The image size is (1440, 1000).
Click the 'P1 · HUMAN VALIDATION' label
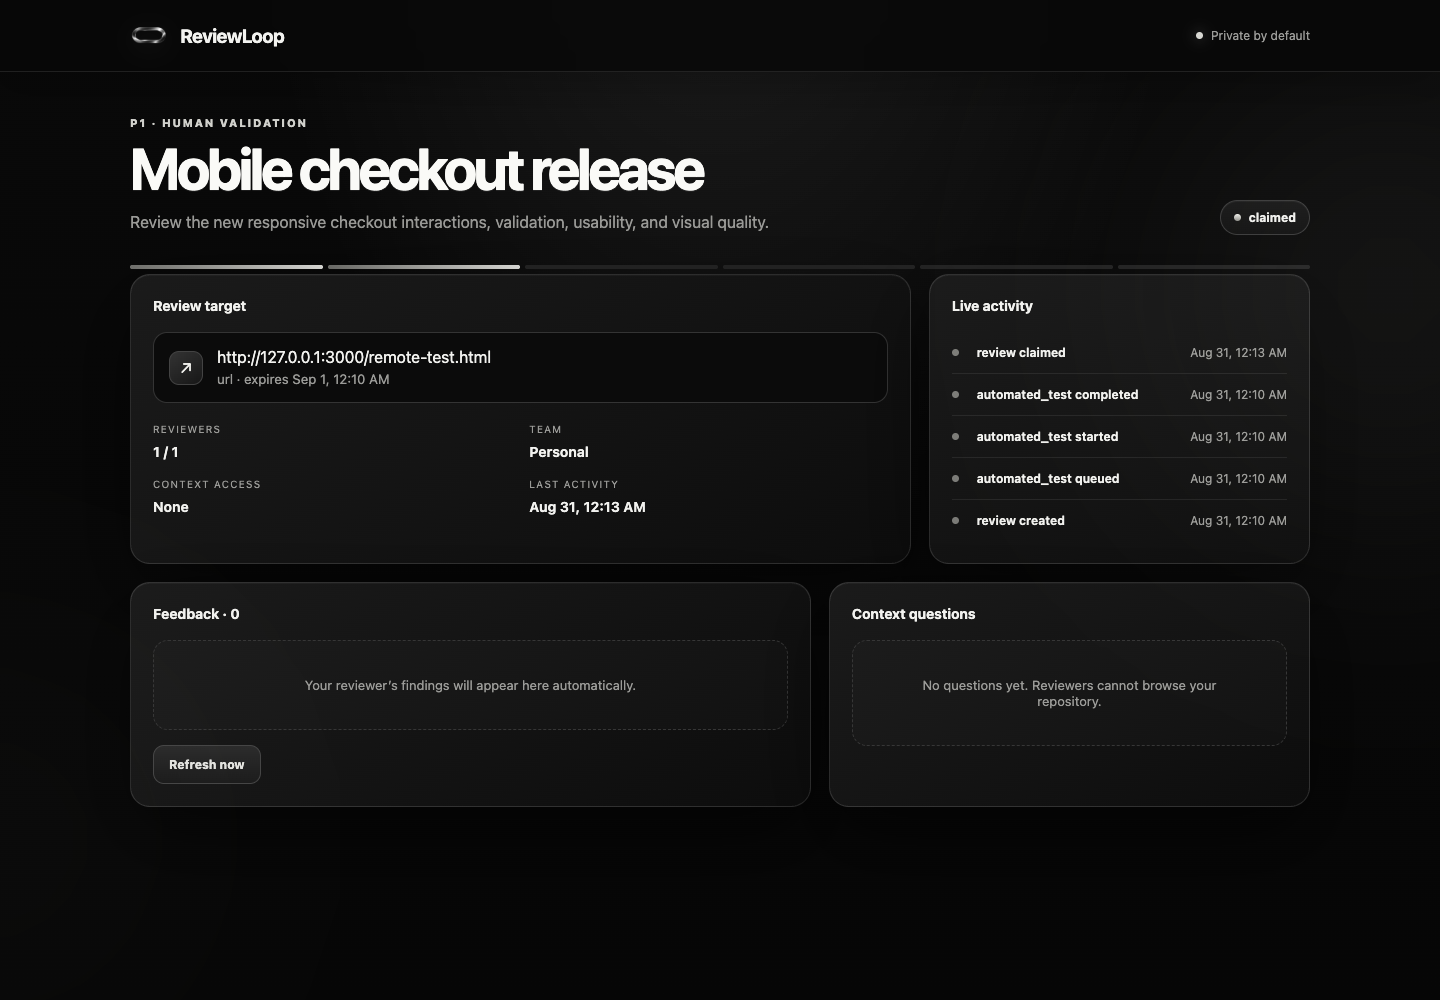218,123
